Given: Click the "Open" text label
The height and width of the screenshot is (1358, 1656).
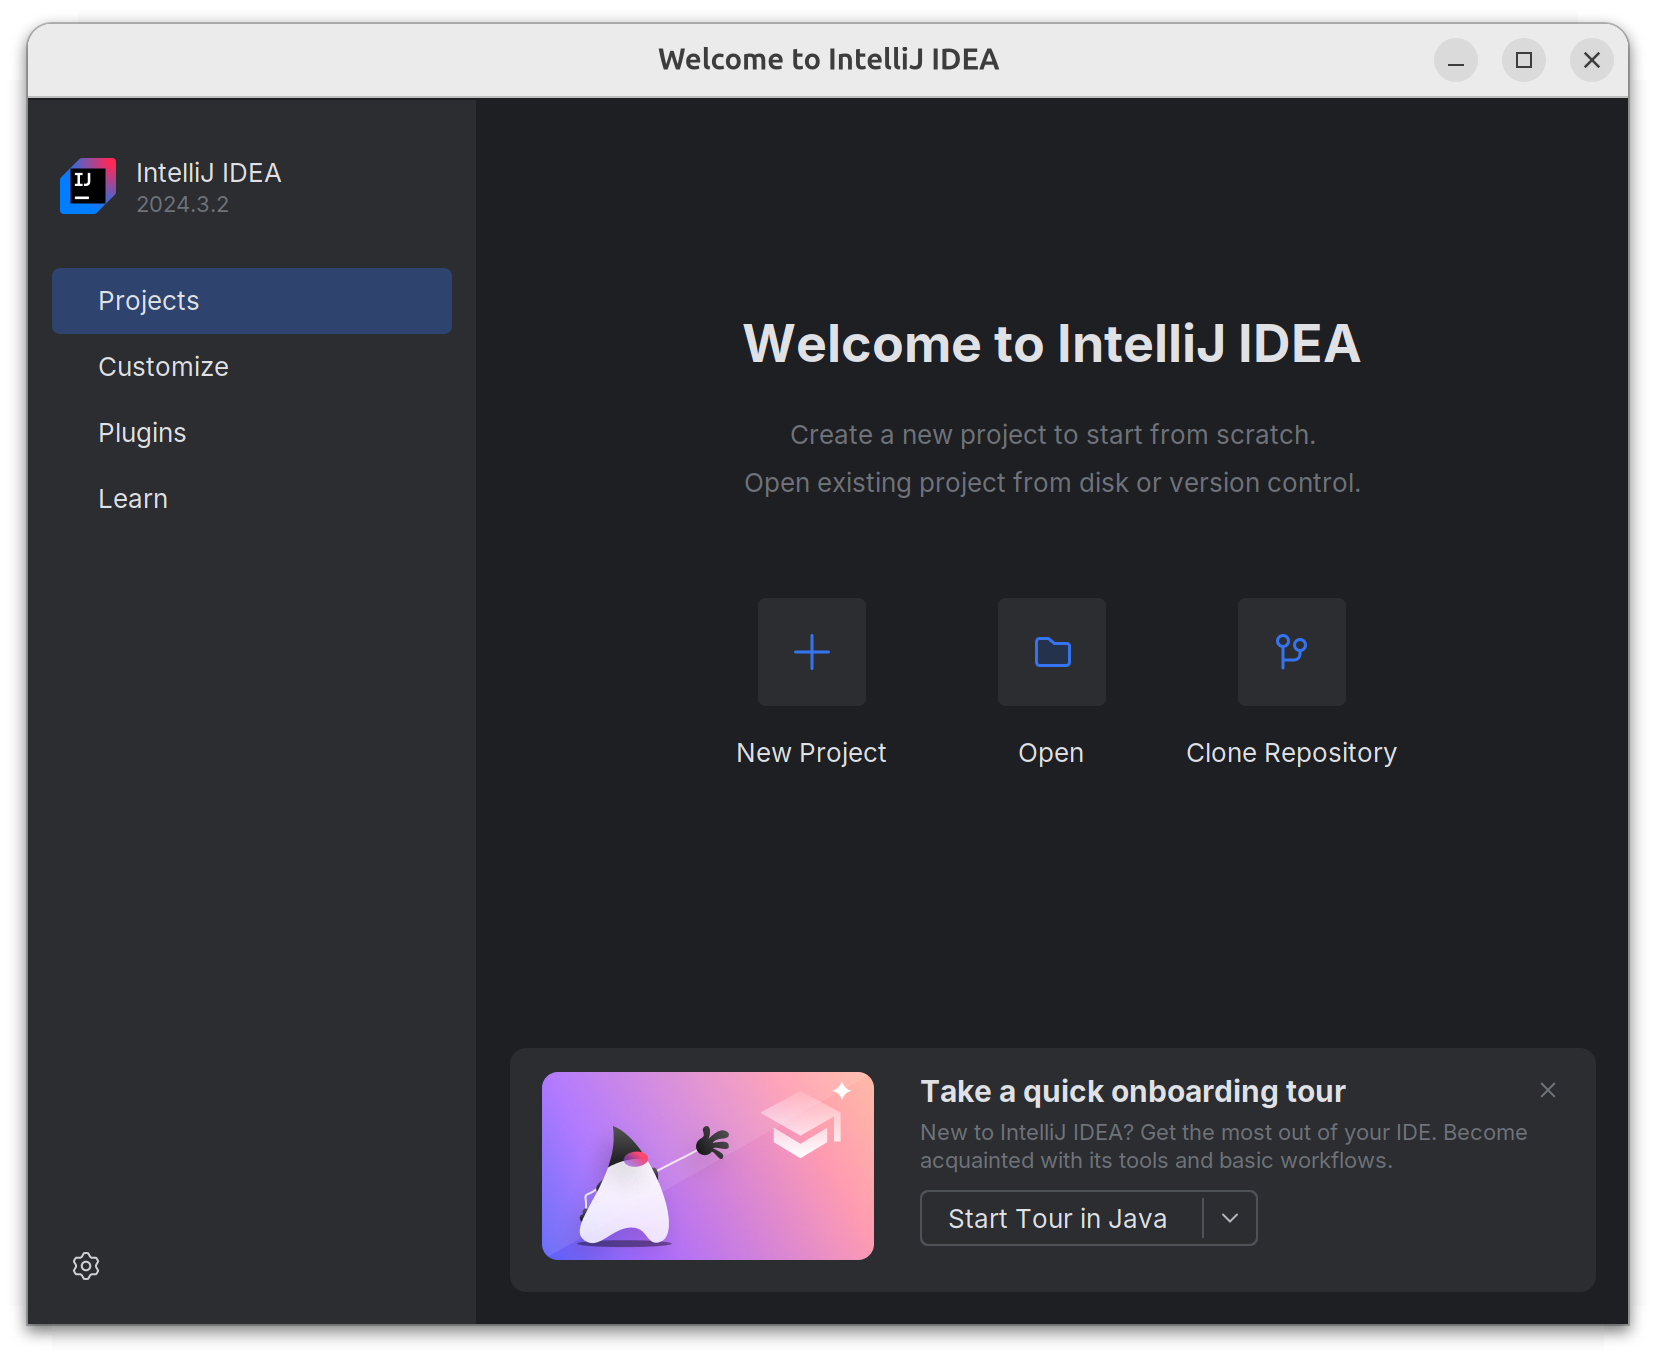Looking at the screenshot, I should click(1051, 753).
